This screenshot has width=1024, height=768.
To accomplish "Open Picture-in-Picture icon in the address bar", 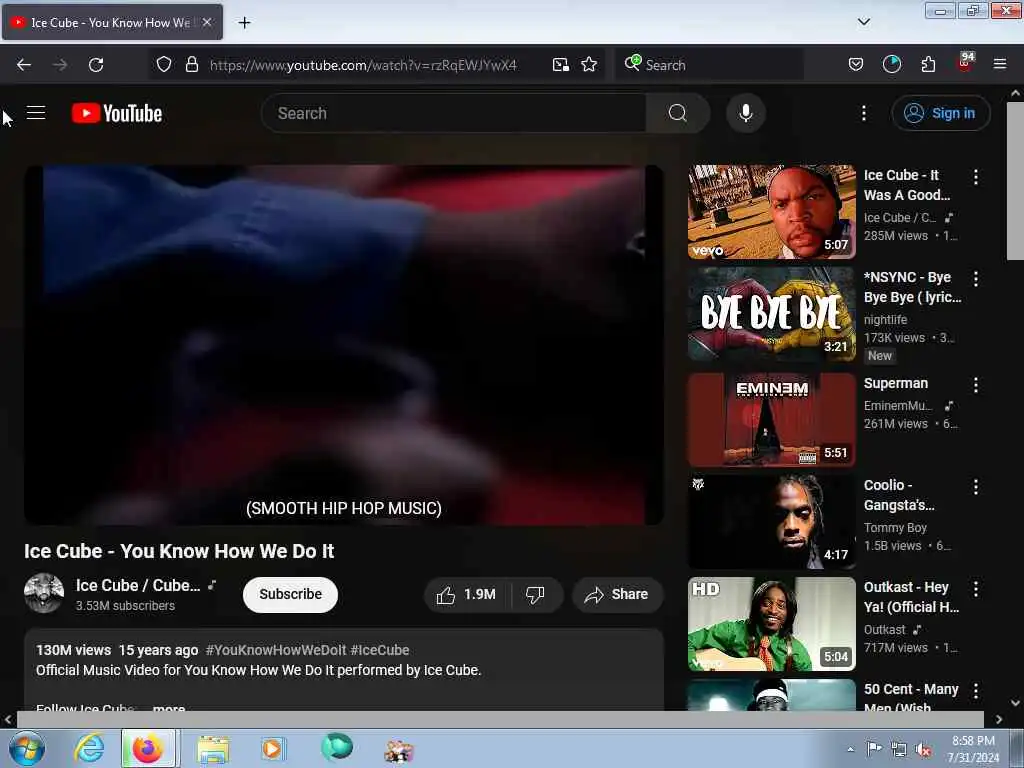I will coord(560,65).
